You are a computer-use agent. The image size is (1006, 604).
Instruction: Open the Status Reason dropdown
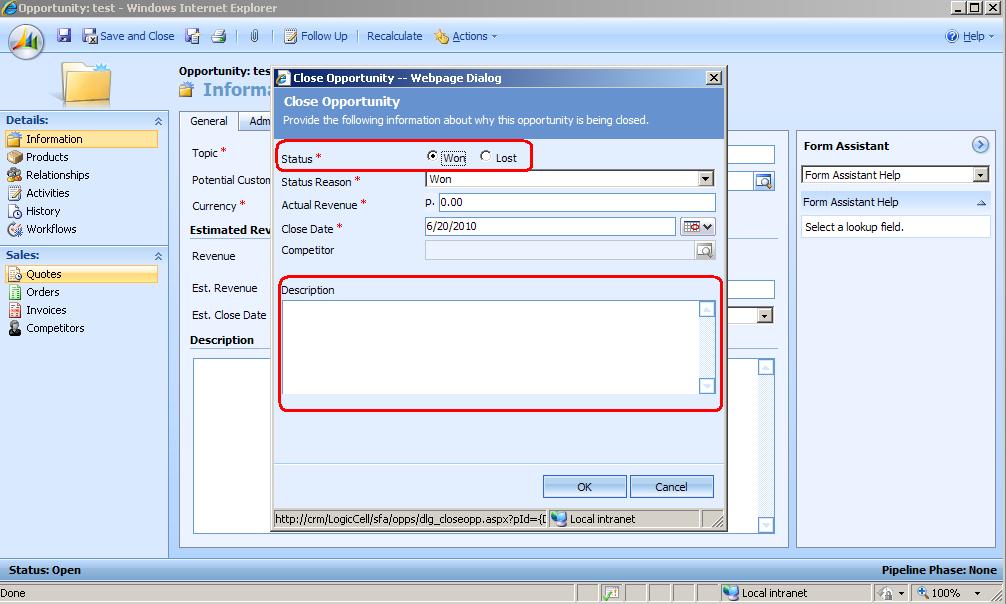pyautogui.click(x=706, y=178)
